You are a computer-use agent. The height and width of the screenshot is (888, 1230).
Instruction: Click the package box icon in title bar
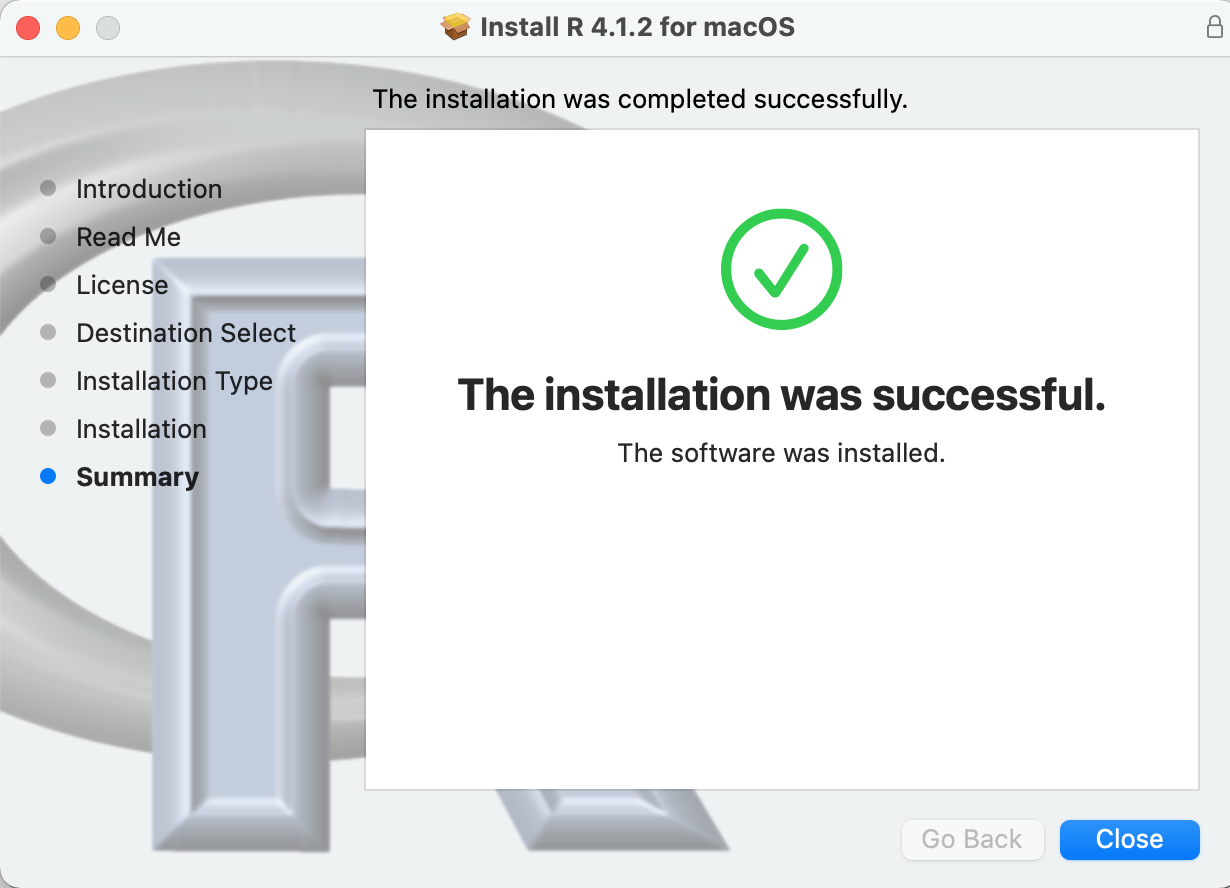tap(455, 26)
